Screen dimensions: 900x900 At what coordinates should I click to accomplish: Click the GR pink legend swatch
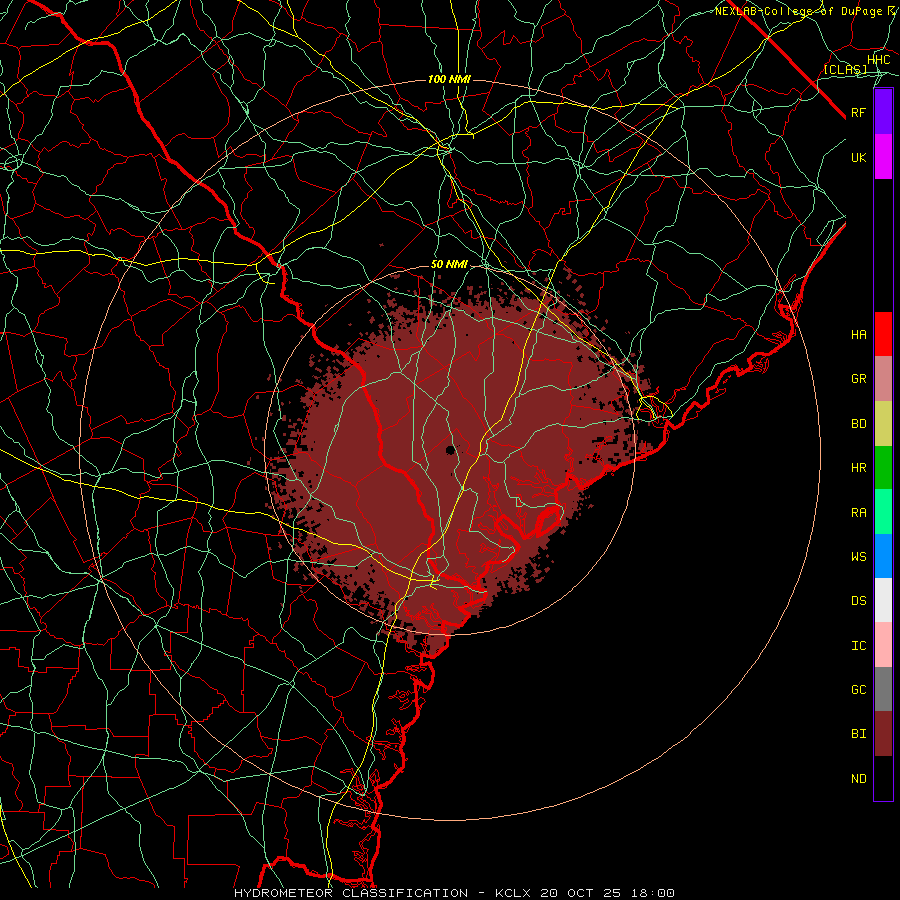click(883, 379)
